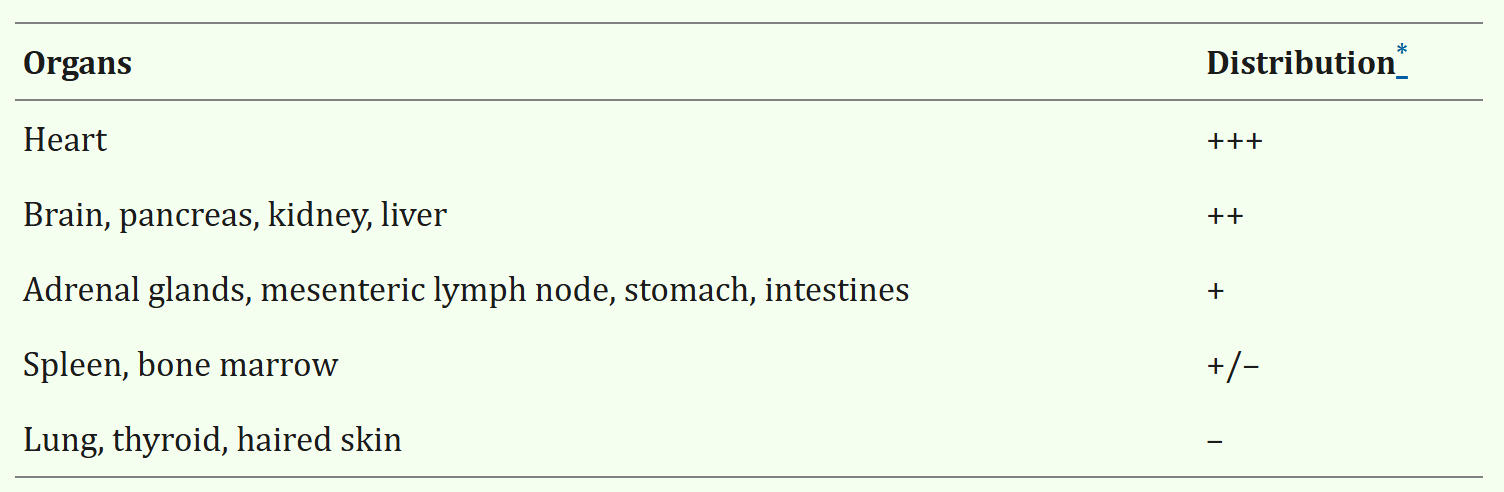Select the Lung, thyroid, haired skin cell
Screen dimensions: 1504x492
pyautogui.click(x=212, y=440)
